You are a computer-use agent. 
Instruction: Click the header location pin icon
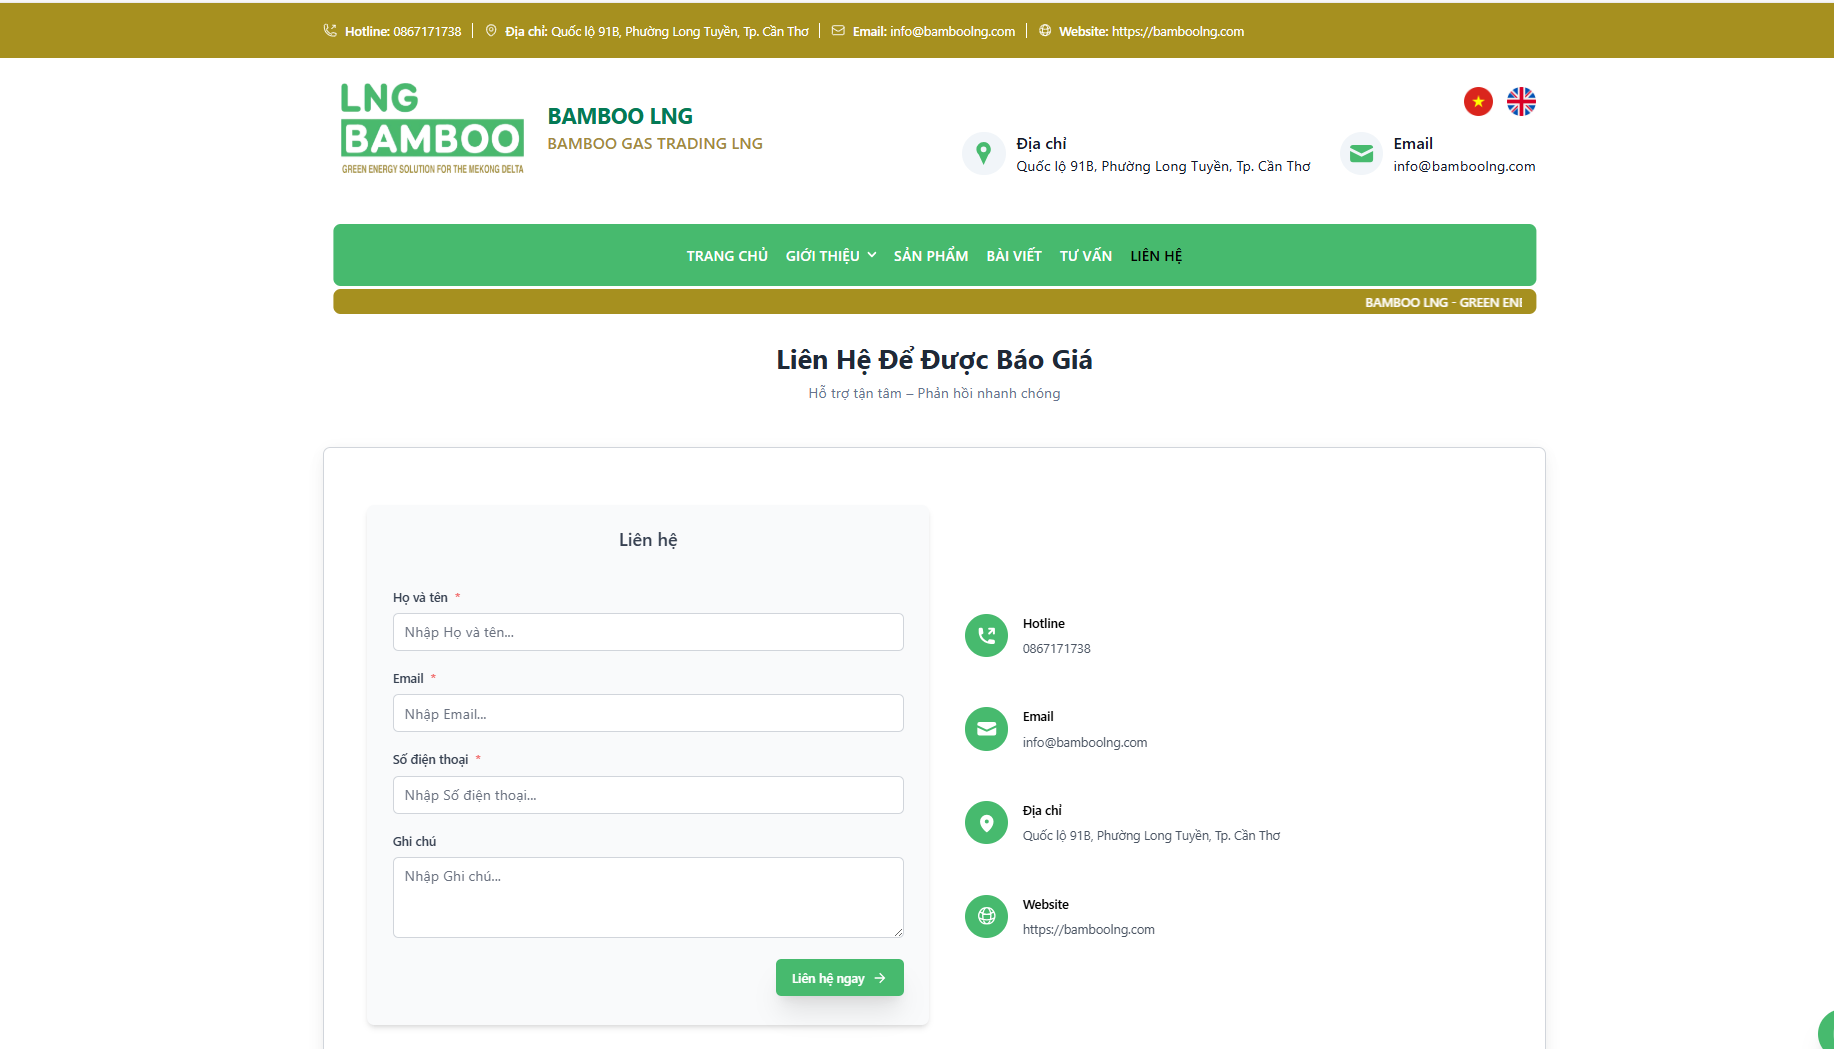point(984,154)
